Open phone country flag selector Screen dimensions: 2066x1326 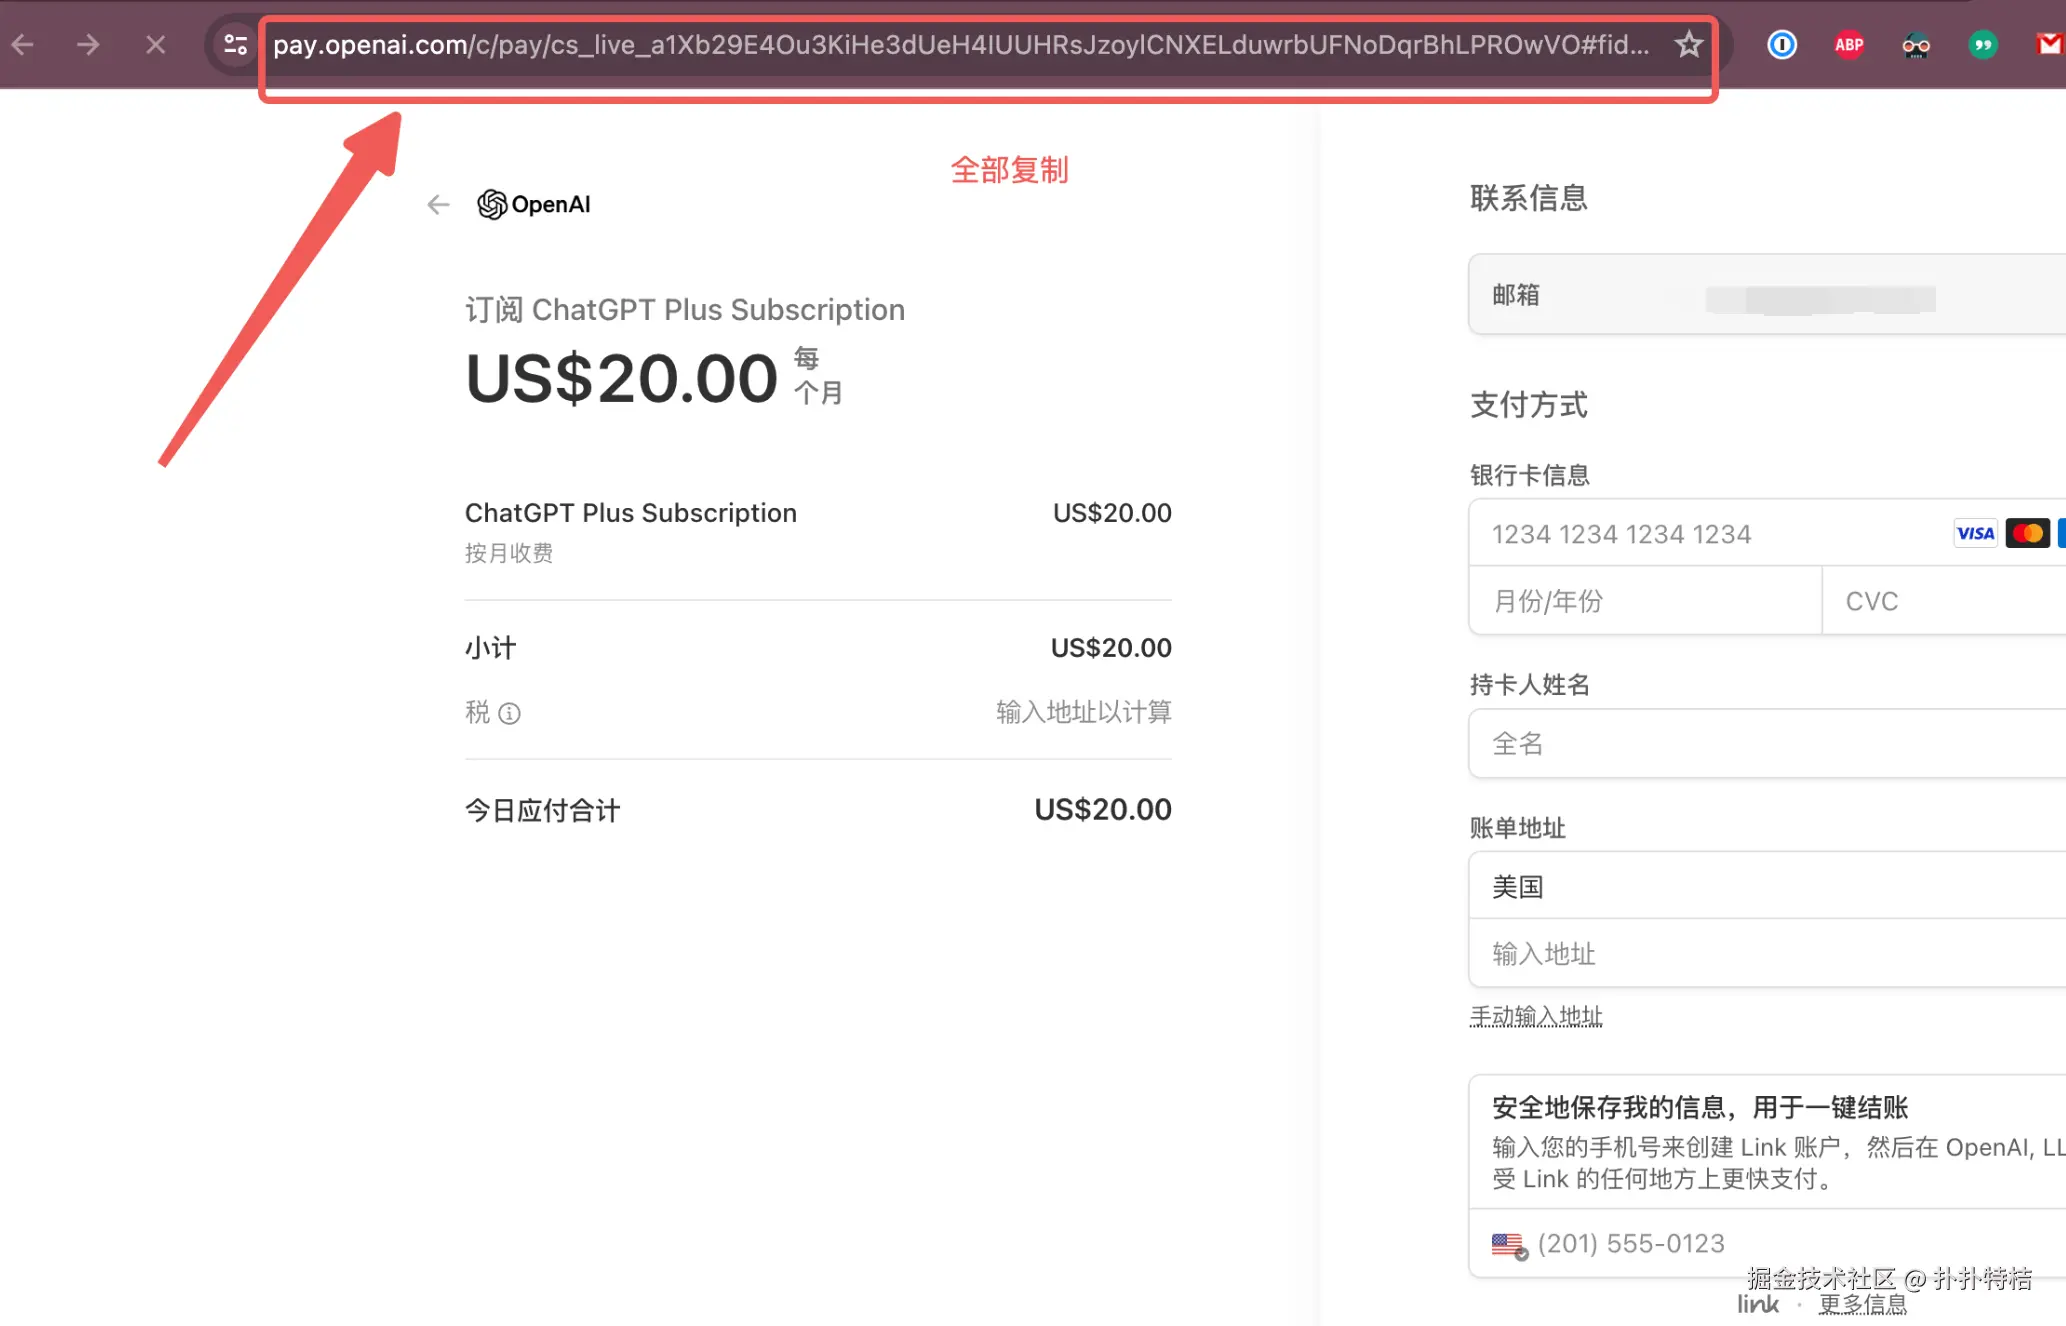click(x=1509, y=1245)
